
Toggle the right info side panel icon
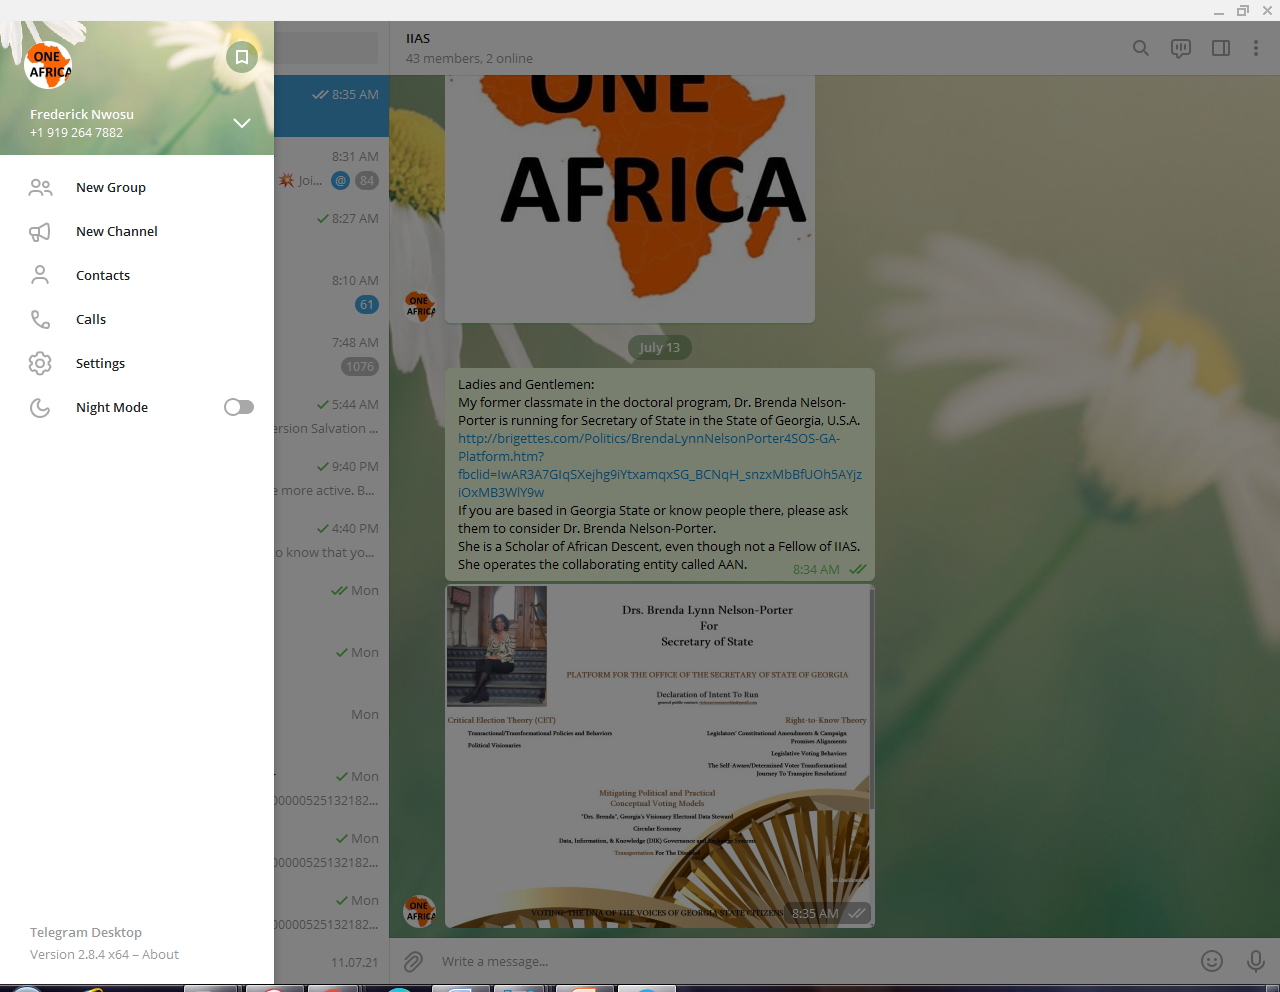[1221, 48]
